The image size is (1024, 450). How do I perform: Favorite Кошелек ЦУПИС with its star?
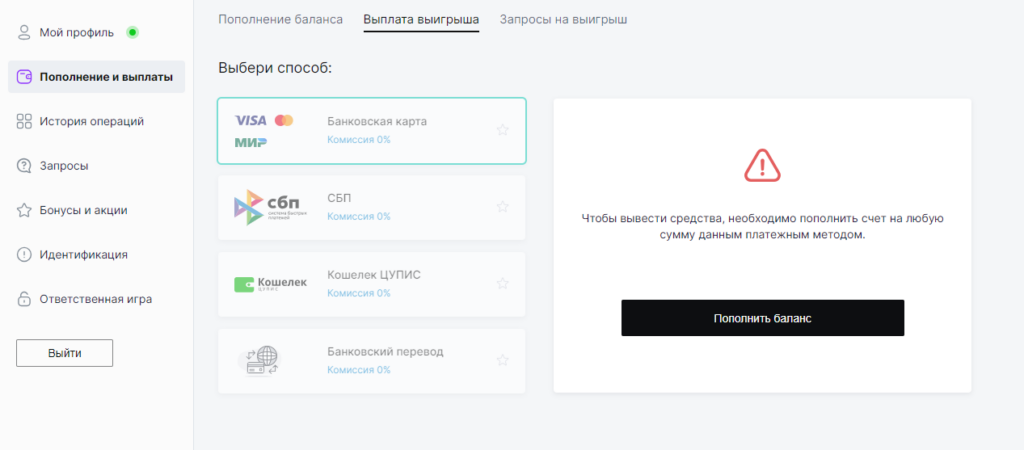click(502, 283)
